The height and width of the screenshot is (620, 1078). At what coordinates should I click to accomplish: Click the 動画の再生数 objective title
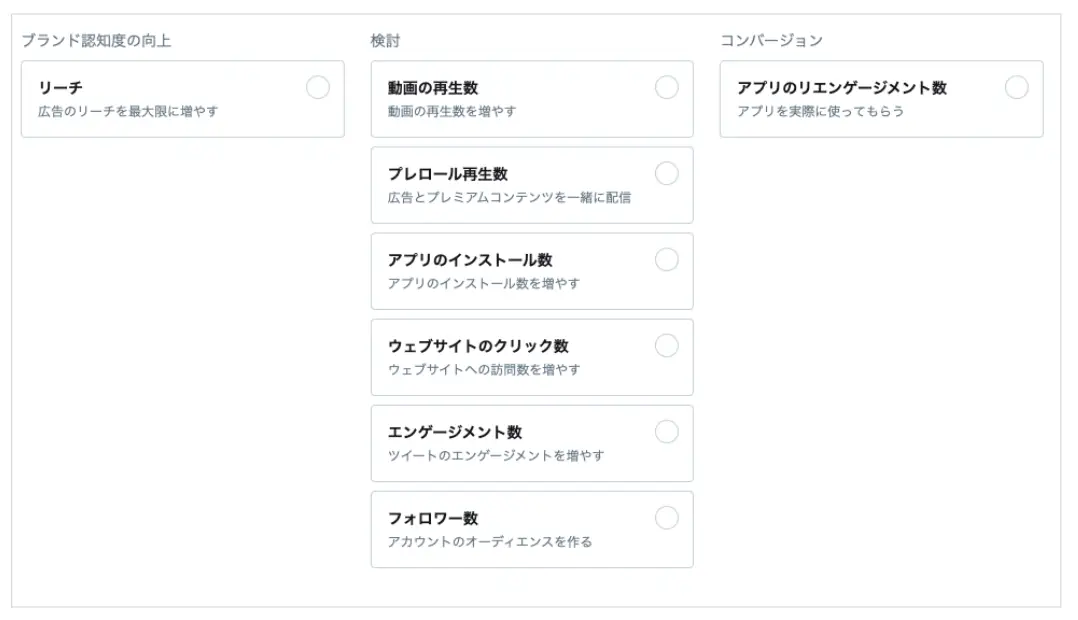point(433,88)
